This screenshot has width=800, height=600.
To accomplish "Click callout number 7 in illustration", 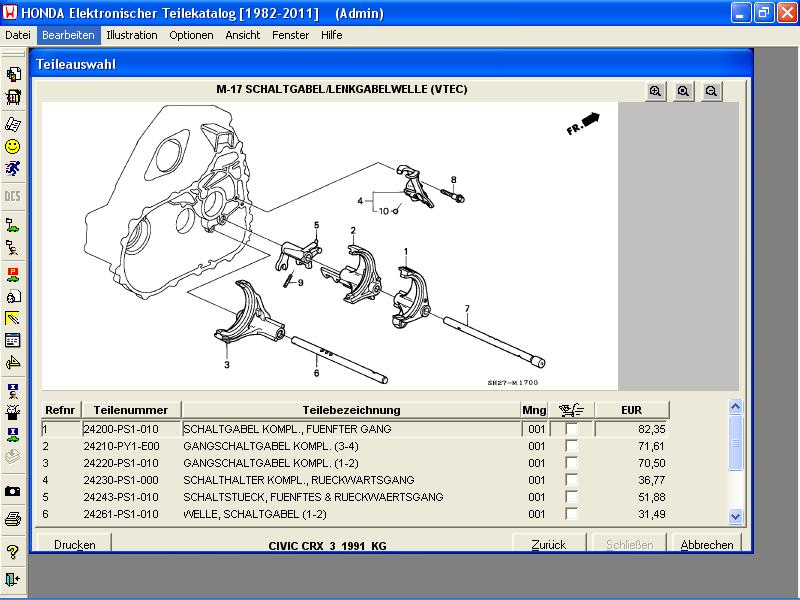I will (467, 308).
